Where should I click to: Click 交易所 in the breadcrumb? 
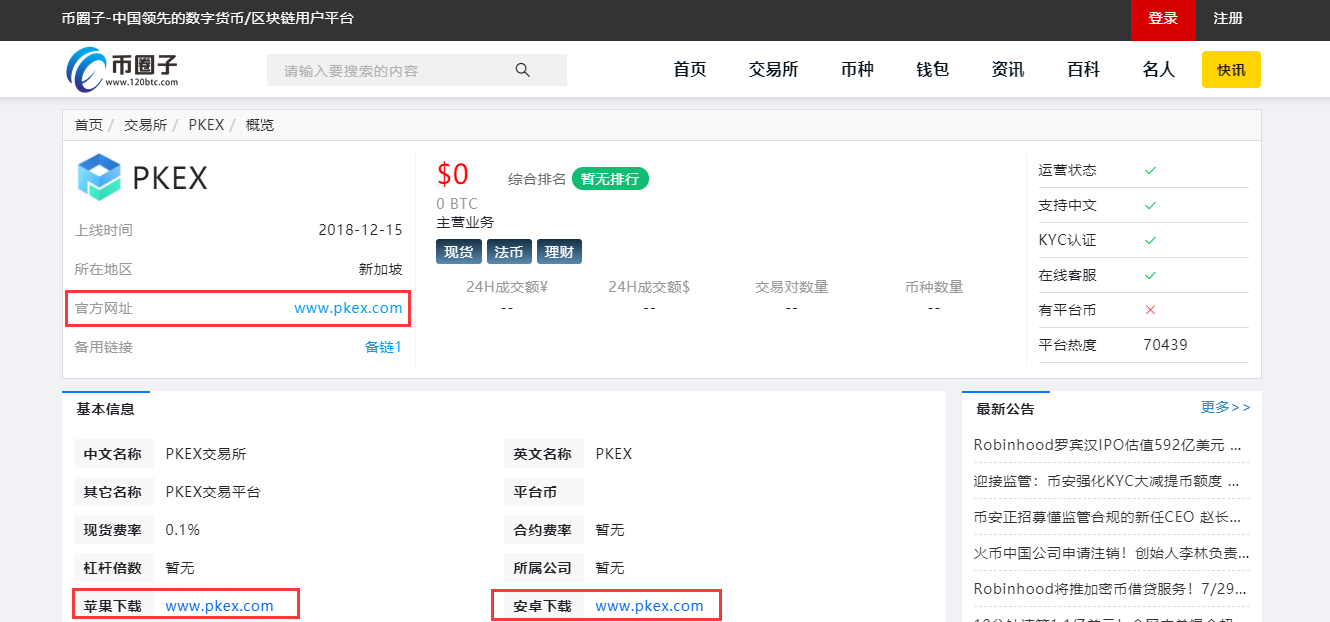point(146,125)
